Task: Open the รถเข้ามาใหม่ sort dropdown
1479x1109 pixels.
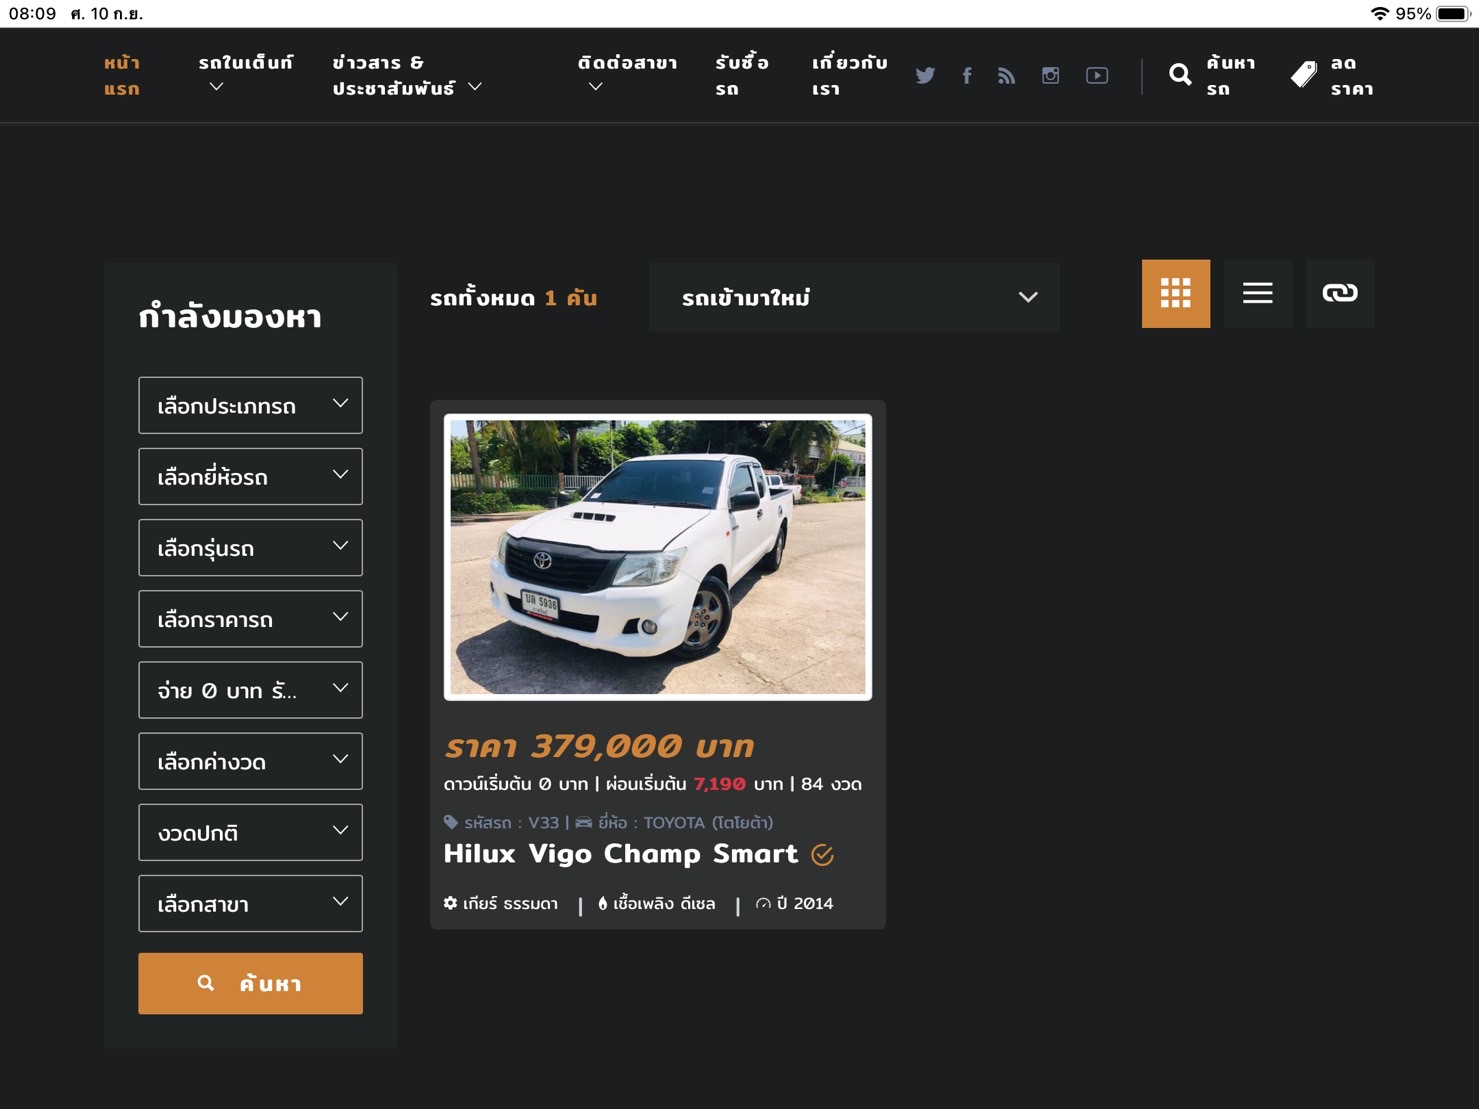Action: coord(854,297)
